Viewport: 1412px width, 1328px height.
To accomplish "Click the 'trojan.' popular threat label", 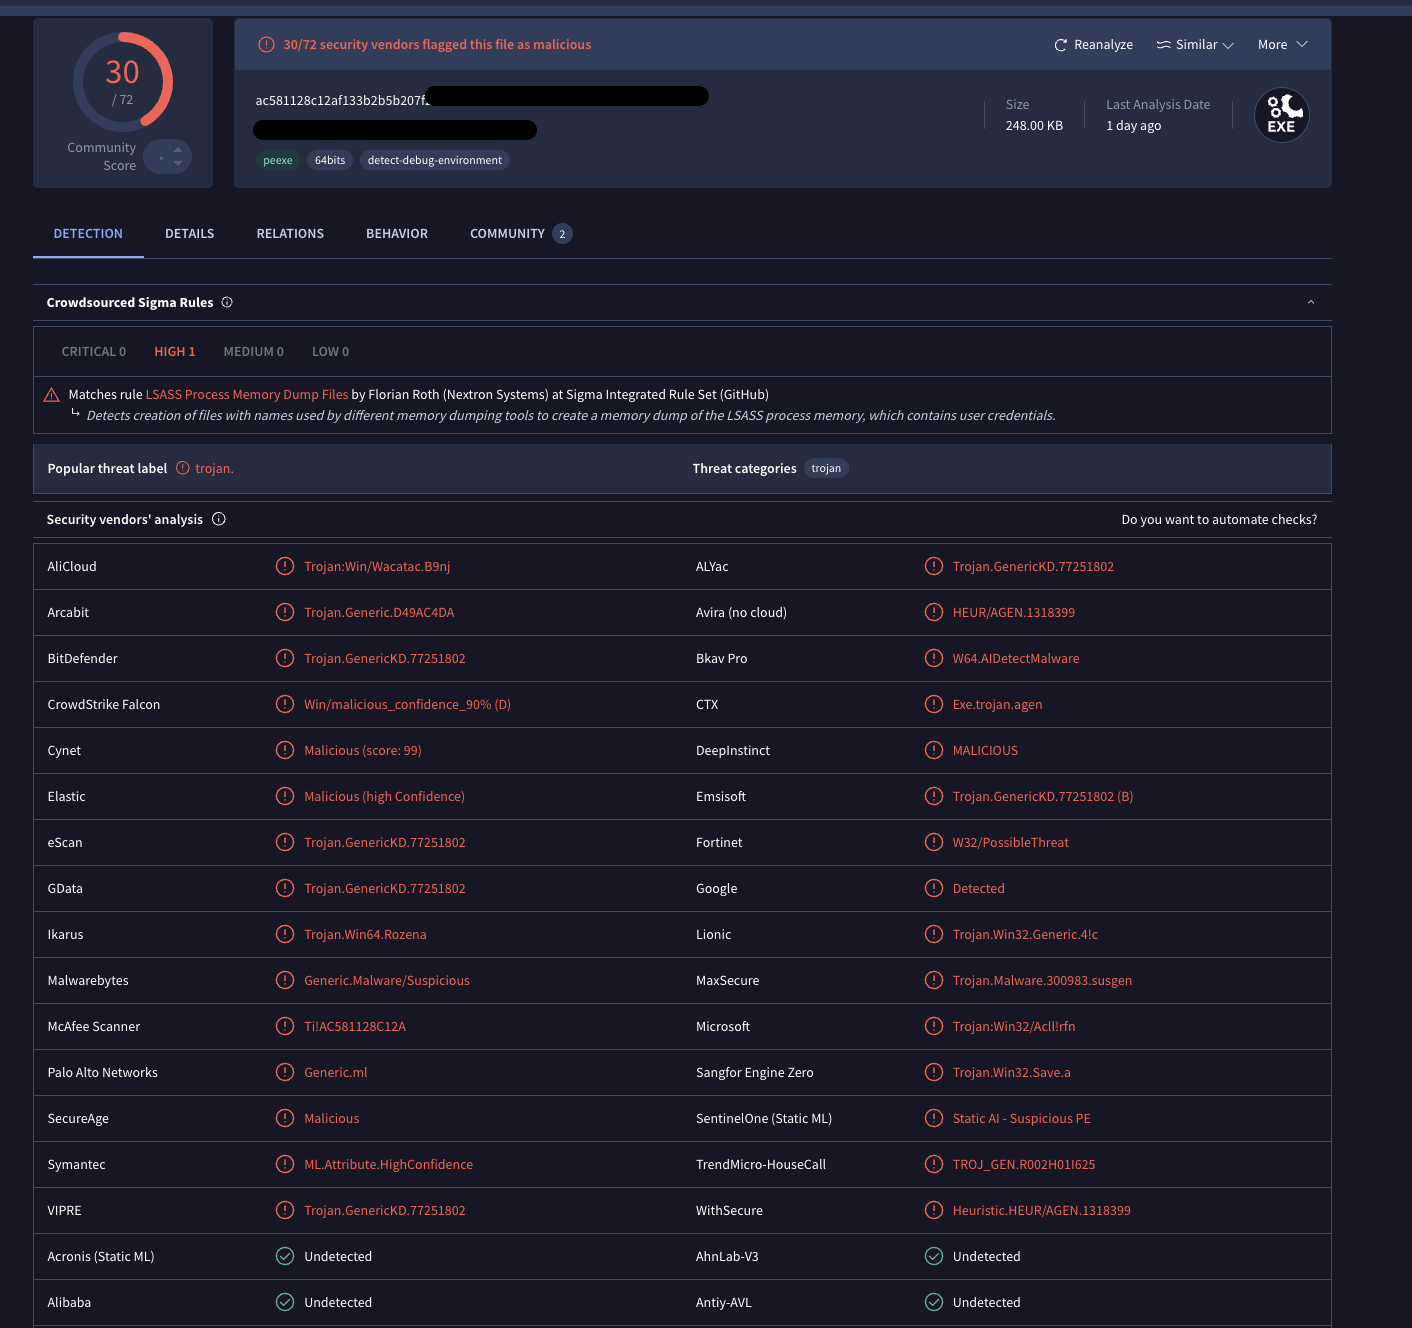I will pos(214,469).
